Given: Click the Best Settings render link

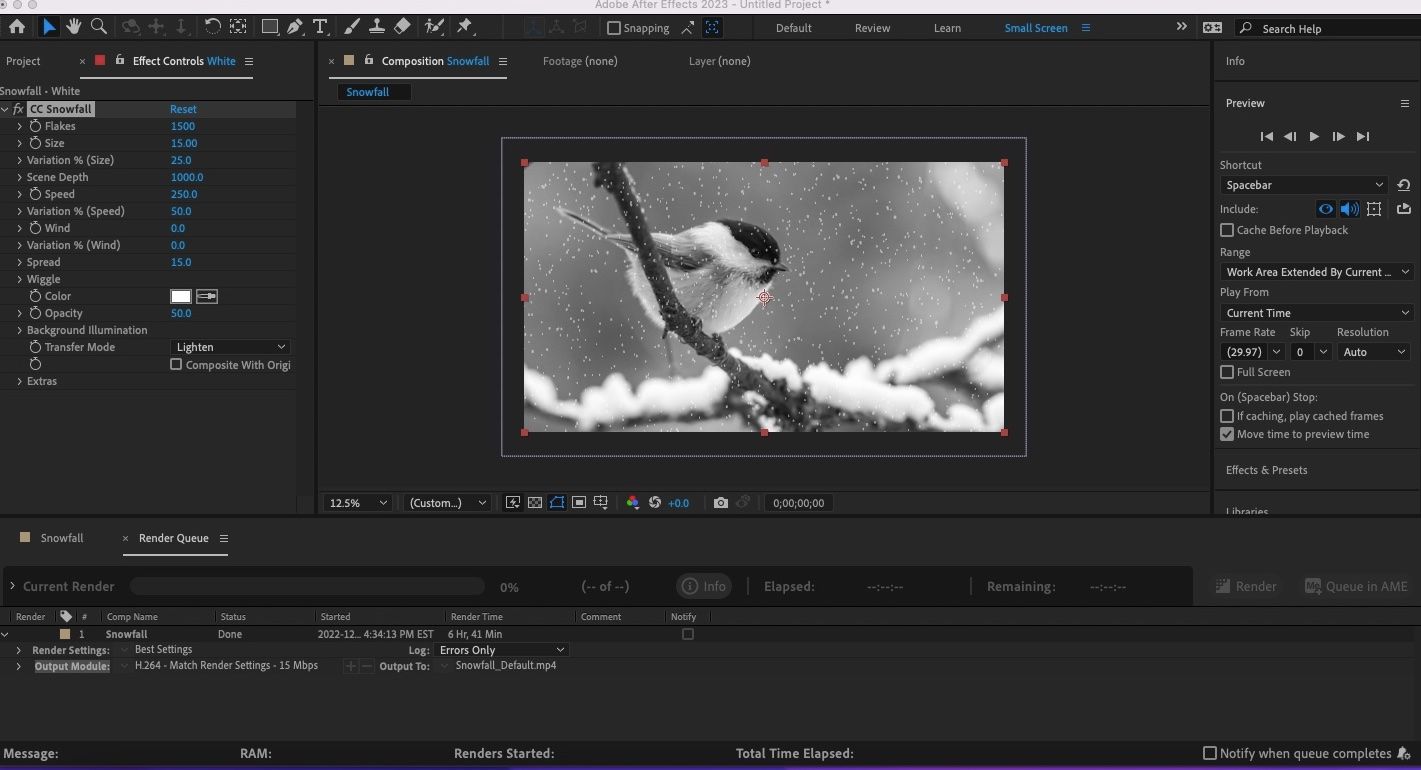Looking at the screenshot, I should pyautogui.click(x=163, y=650).
